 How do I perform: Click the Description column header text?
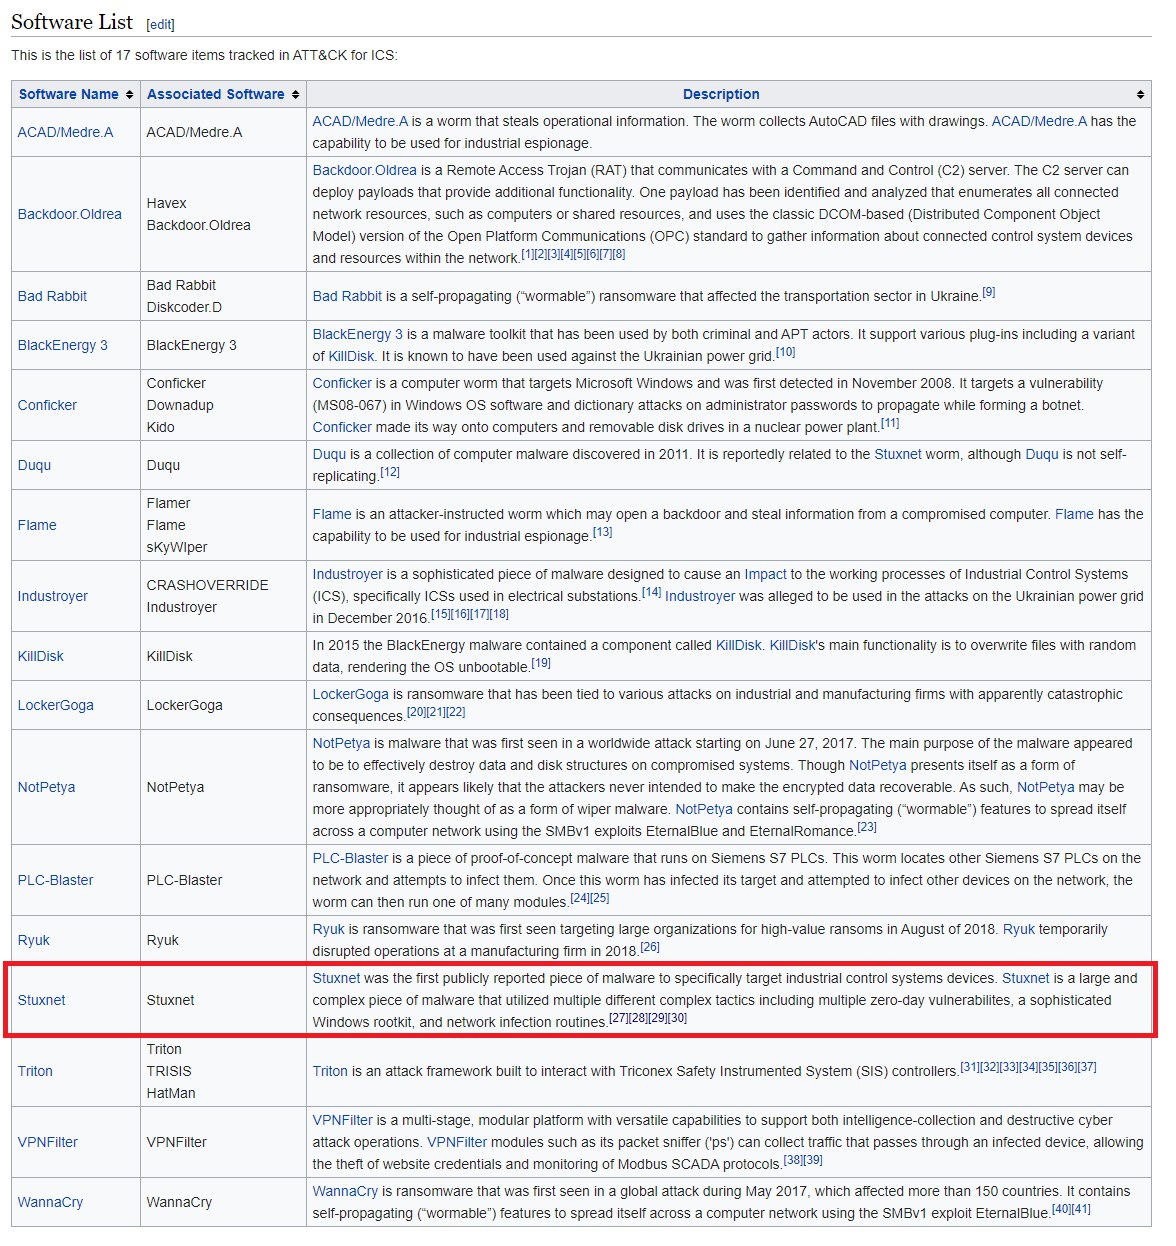[721, 94]
